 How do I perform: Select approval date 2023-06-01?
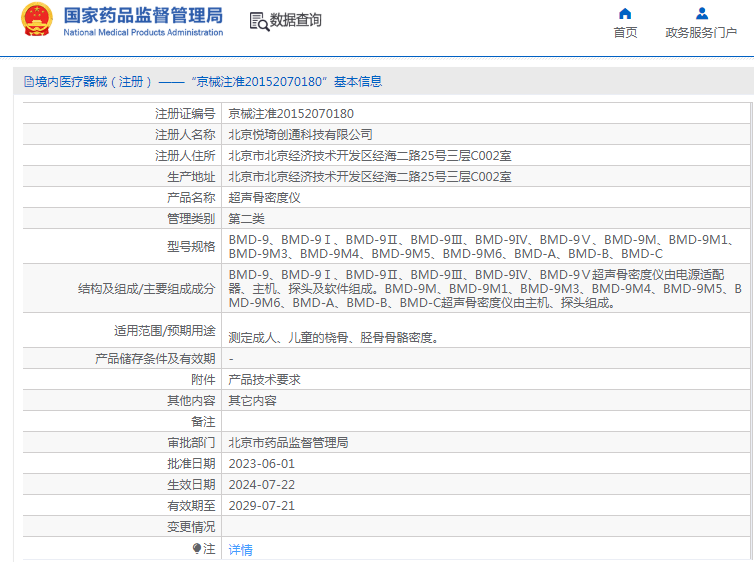(262, 464)
